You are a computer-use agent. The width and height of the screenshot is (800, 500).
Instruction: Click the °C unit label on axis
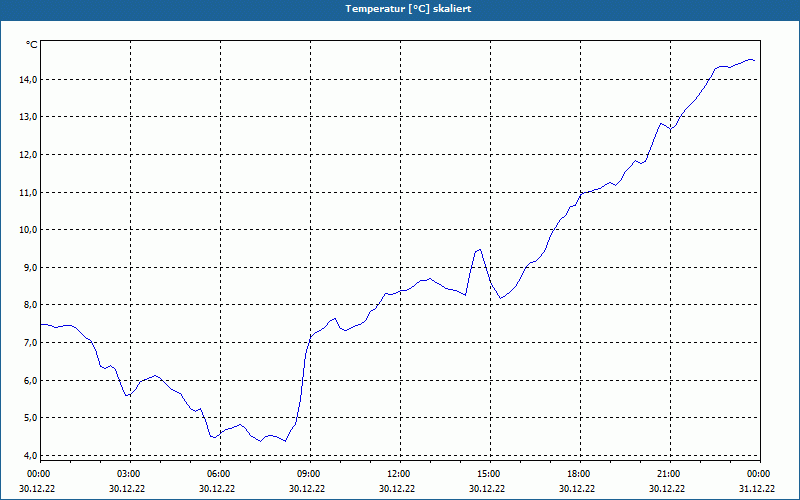[32, 45]
